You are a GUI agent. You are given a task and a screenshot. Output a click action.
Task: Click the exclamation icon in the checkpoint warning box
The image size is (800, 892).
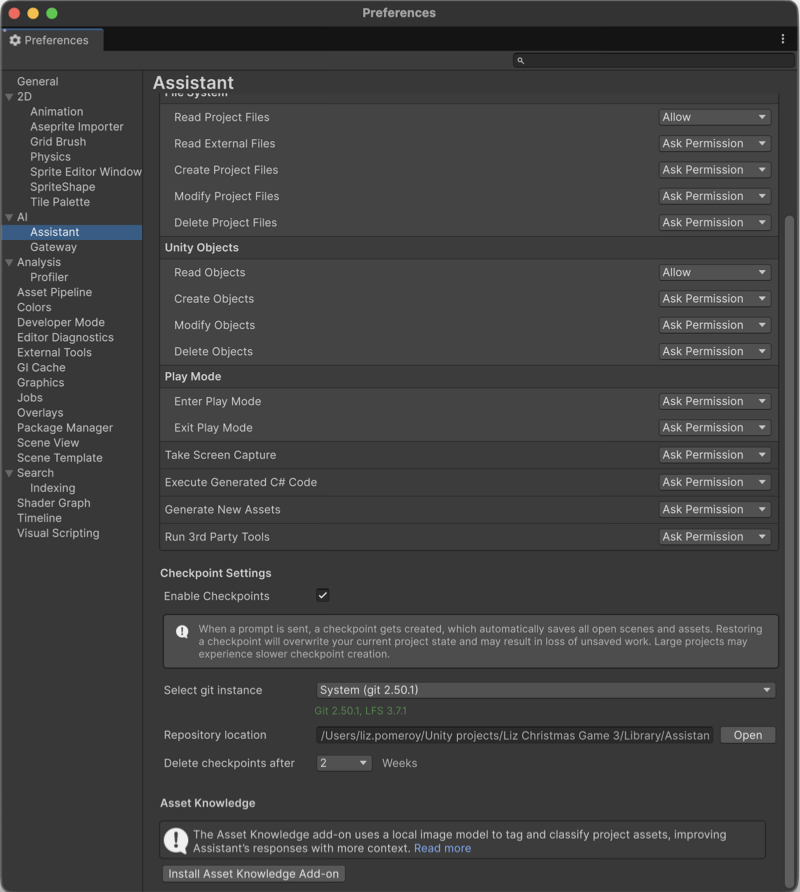pos(180,630)
